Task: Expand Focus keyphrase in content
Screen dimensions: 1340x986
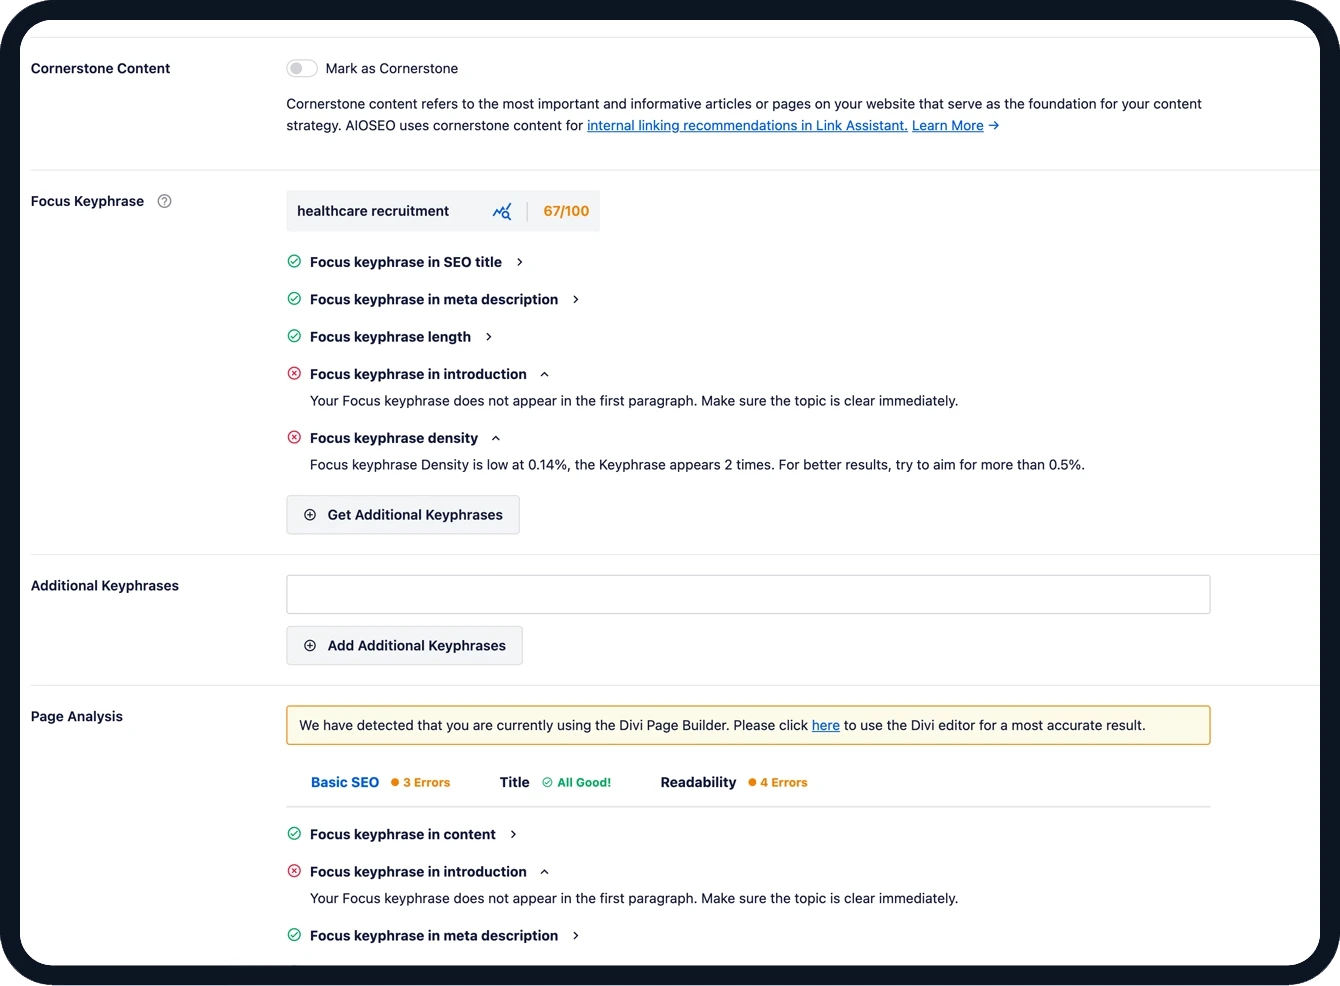Action: tap(514, 834)
